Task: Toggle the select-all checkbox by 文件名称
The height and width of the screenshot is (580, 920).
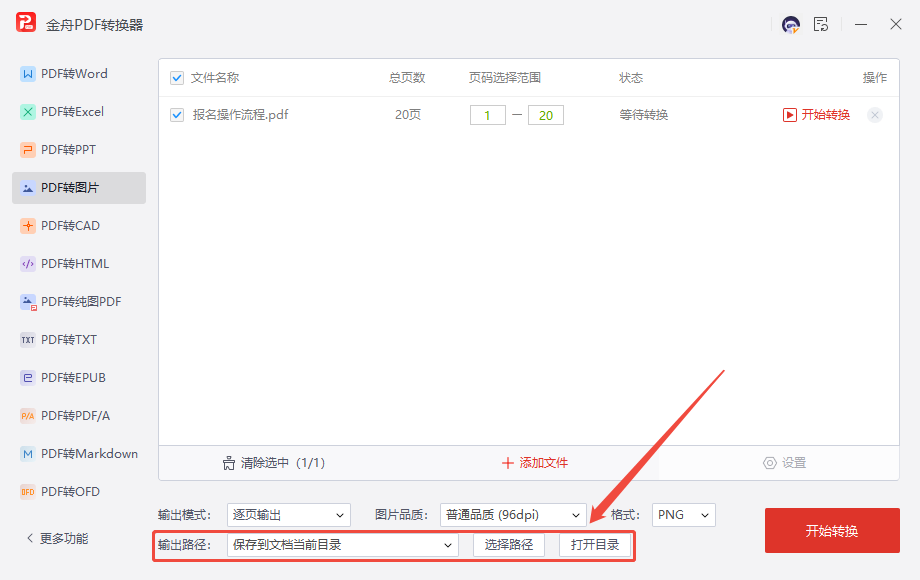Action: [177, 78]
